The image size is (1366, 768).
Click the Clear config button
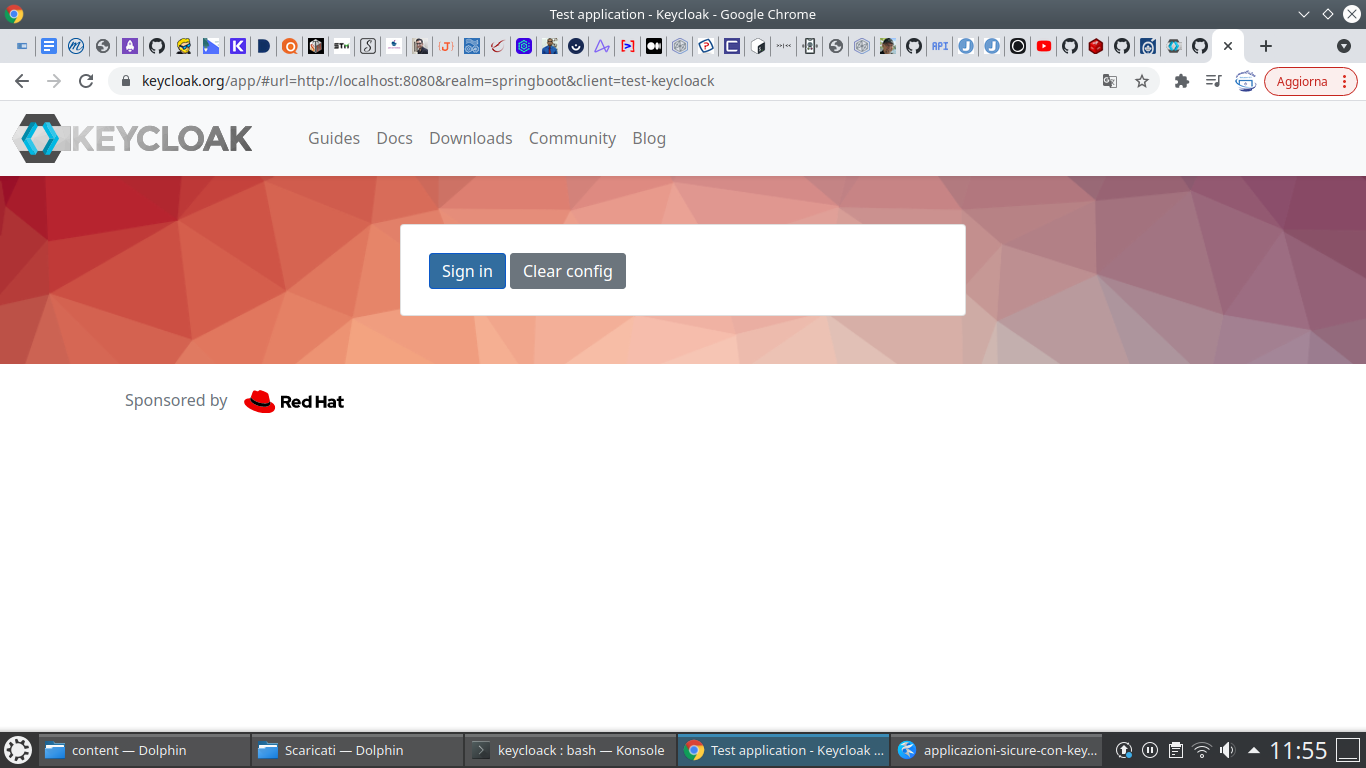pos(568,271)
